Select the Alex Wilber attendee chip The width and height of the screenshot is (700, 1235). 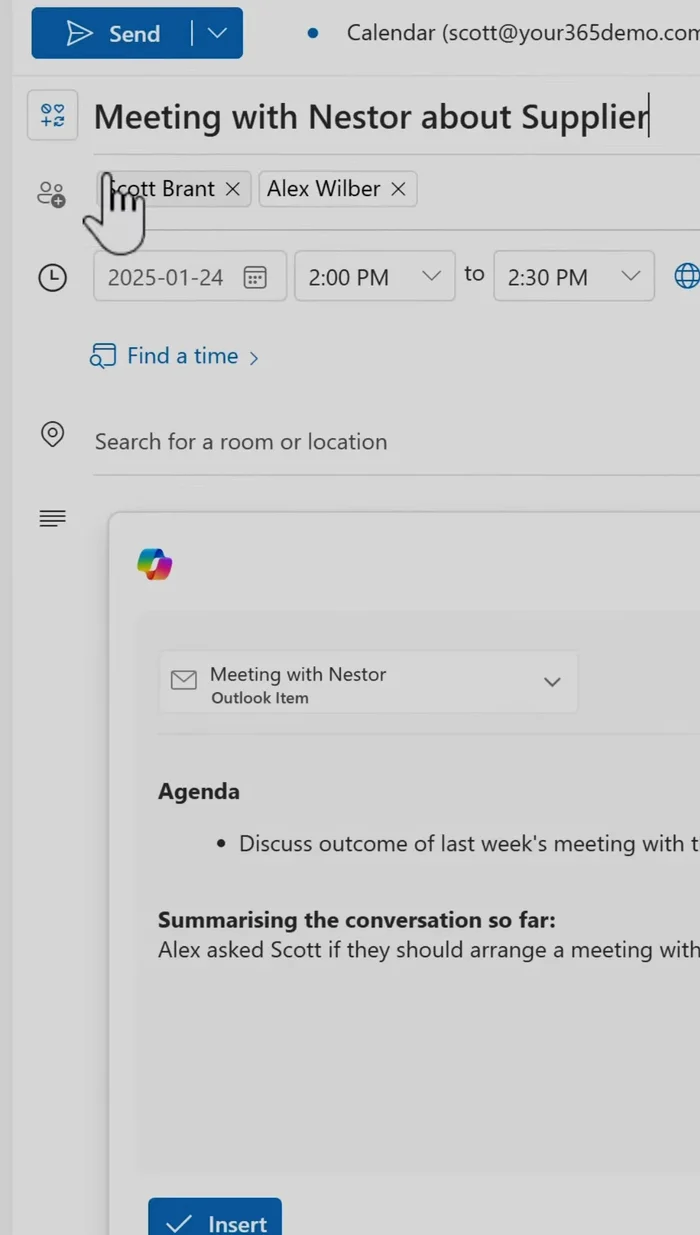tap(323, 189)
